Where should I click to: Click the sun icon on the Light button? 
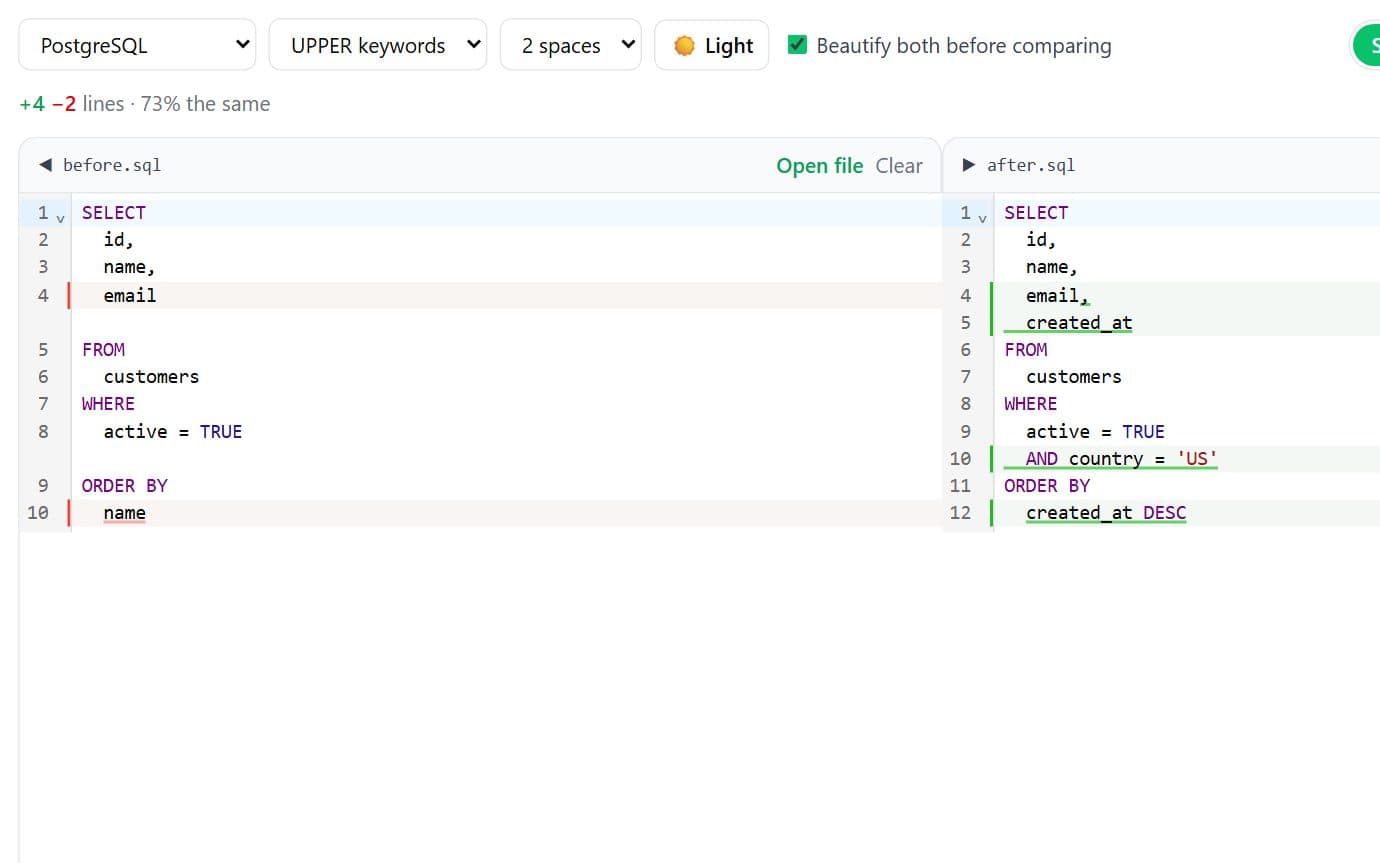[684, 45]
